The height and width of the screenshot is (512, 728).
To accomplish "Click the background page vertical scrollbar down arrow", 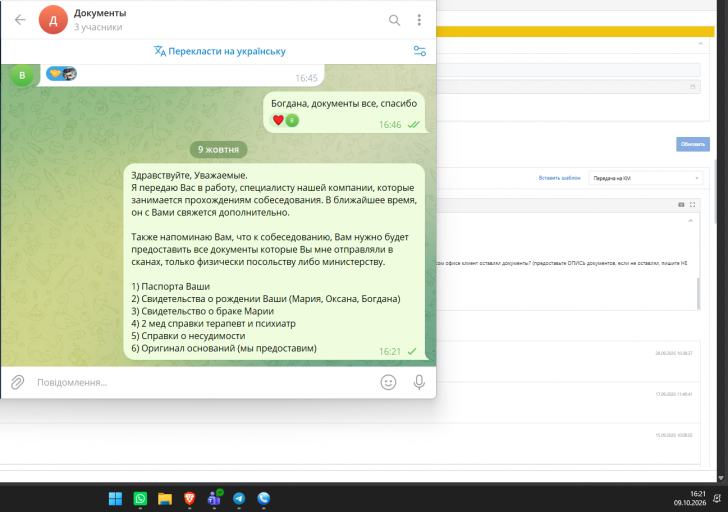I will pyautogui.click(x=721, y=478).
